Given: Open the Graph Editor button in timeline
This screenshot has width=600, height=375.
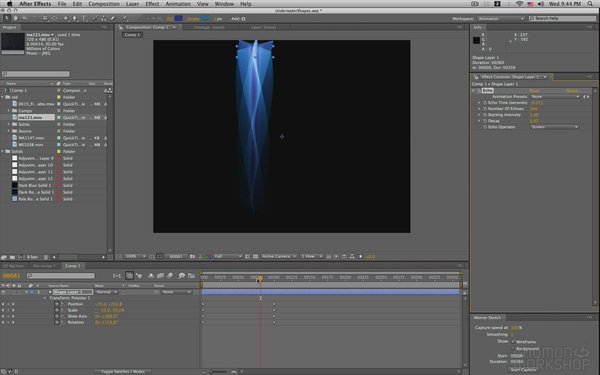Looking at the screenshot, I should tap(191, 276).
